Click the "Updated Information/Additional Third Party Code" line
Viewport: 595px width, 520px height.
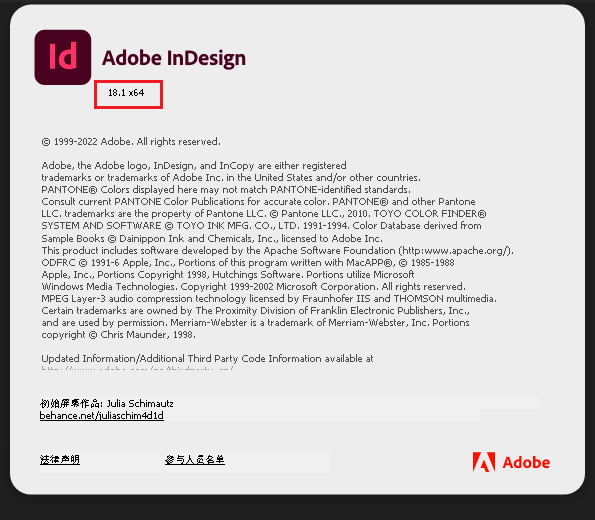(x=207, y=358)
